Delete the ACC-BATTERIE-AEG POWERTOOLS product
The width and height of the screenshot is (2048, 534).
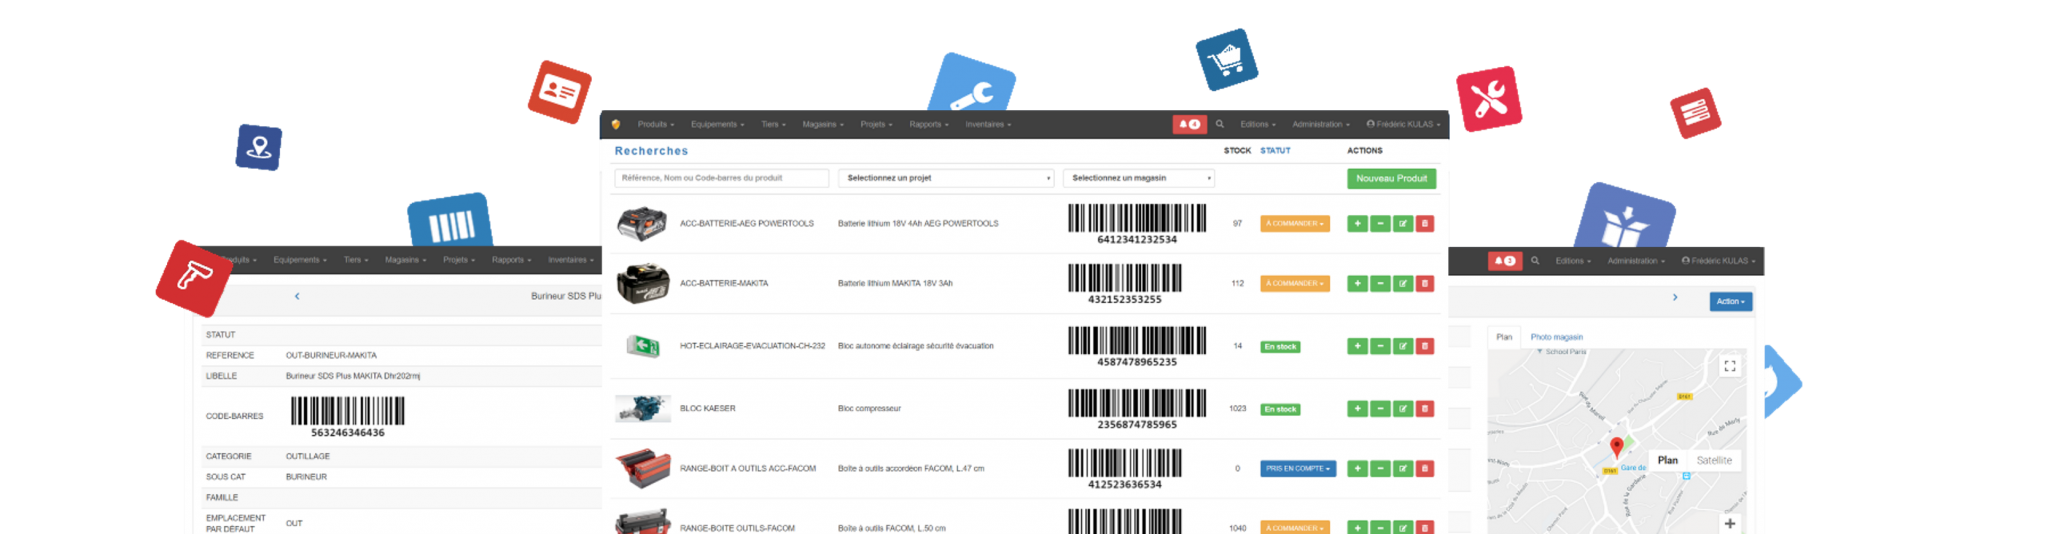pyautogui.click(x=1425, y=224)
